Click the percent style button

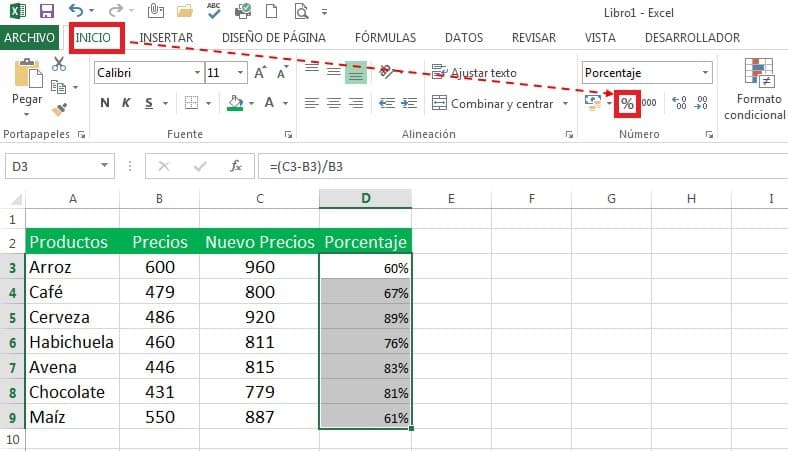(627, 103)
